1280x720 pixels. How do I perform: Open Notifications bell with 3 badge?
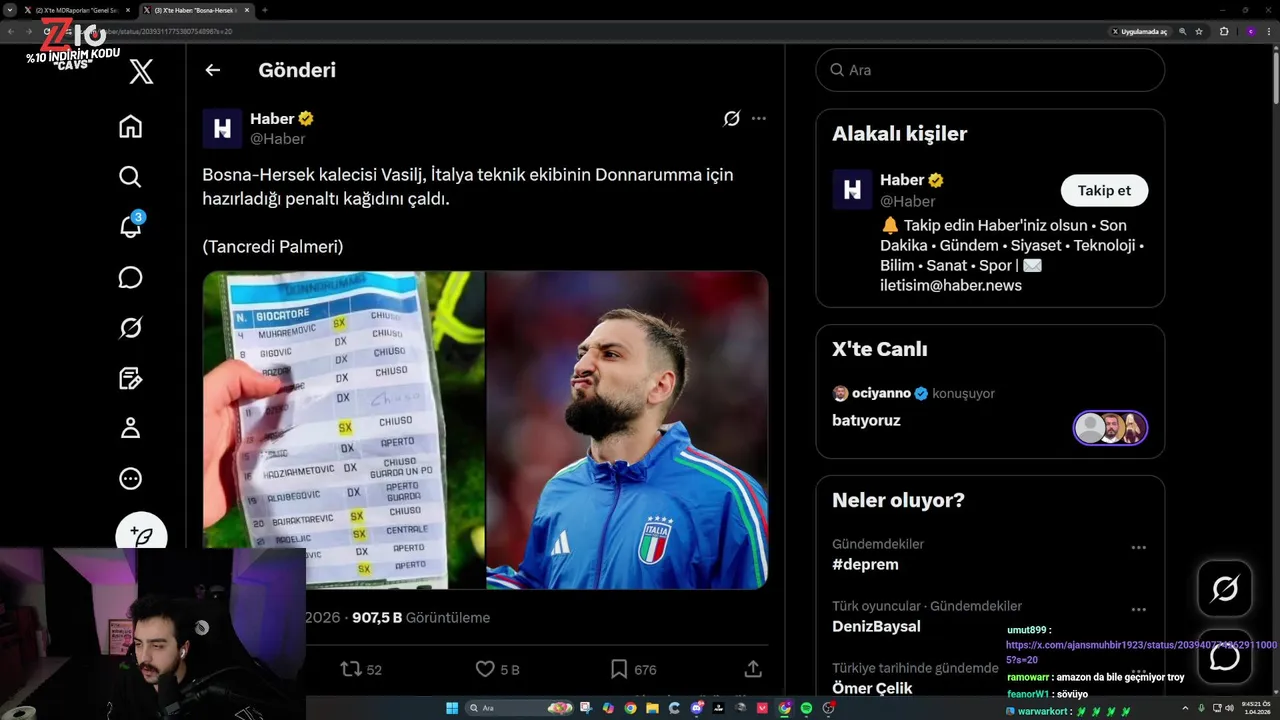(130, 226)
